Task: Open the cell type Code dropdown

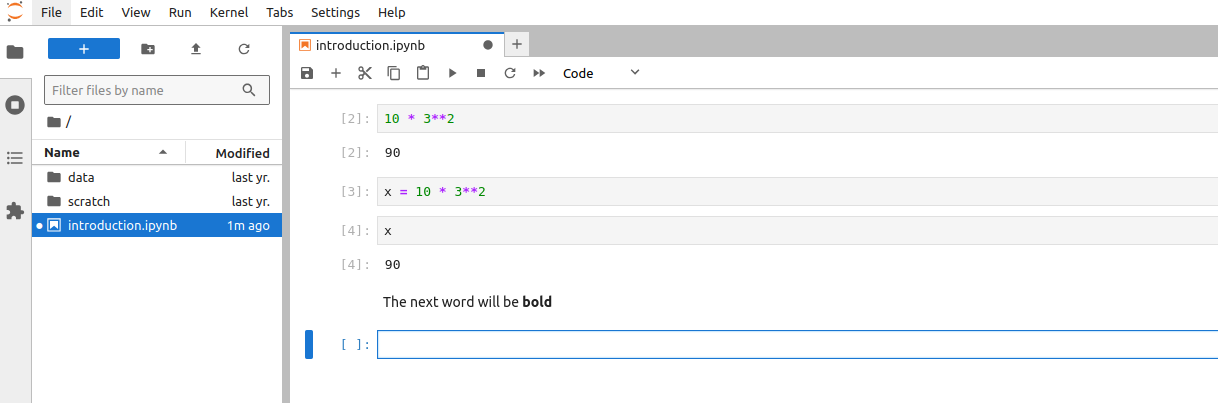Action: click(x=600, y=73)
